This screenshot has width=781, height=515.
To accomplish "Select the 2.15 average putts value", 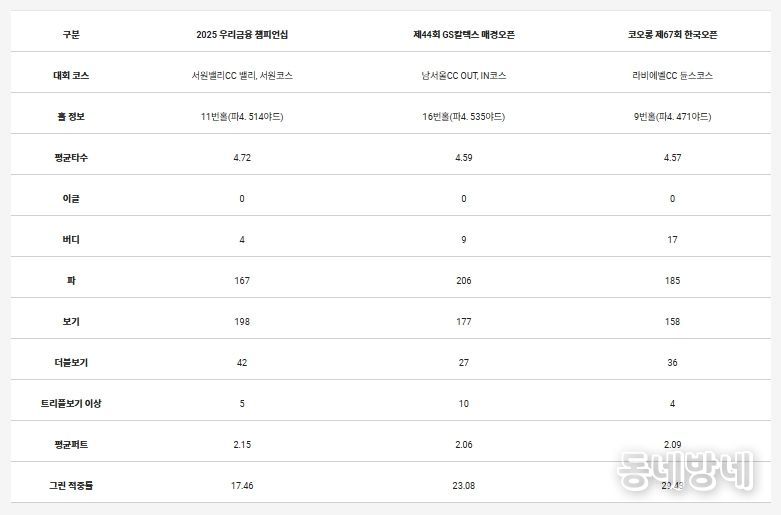I will (x=242, y=444).
